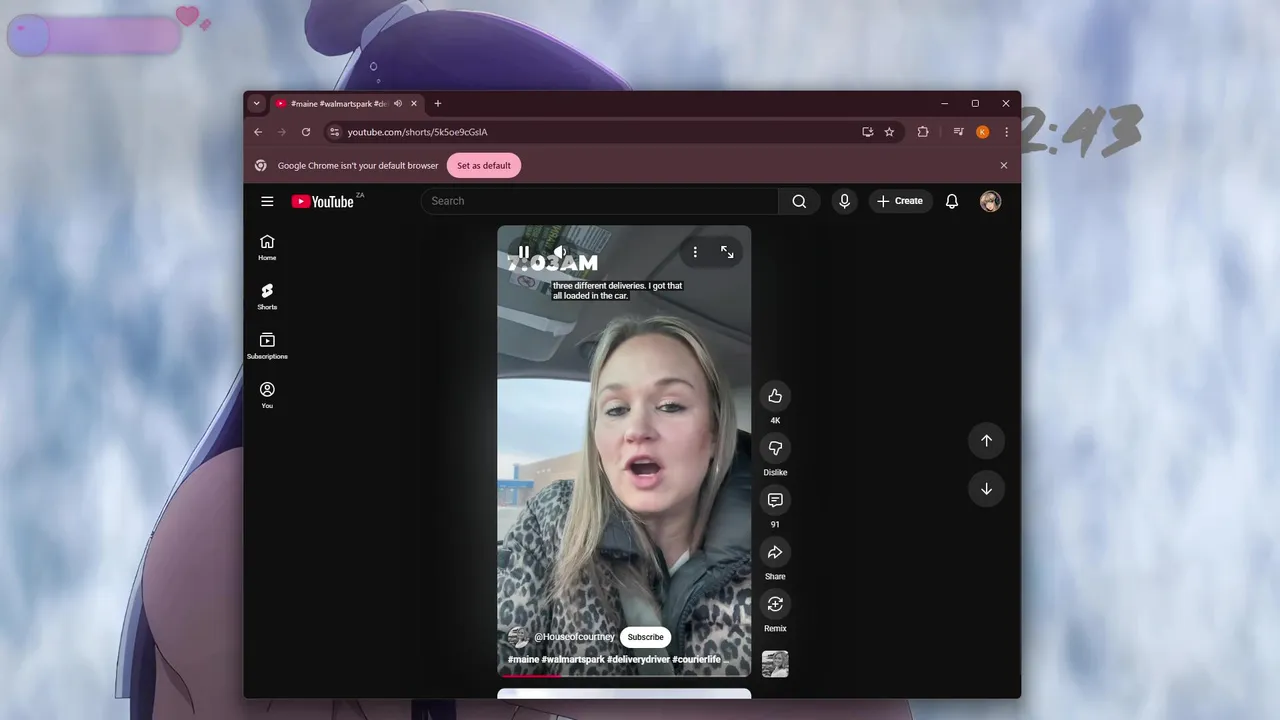Open the YouTube hamburger guide menu
The image size is (1280, 720).
click(267, 201)
